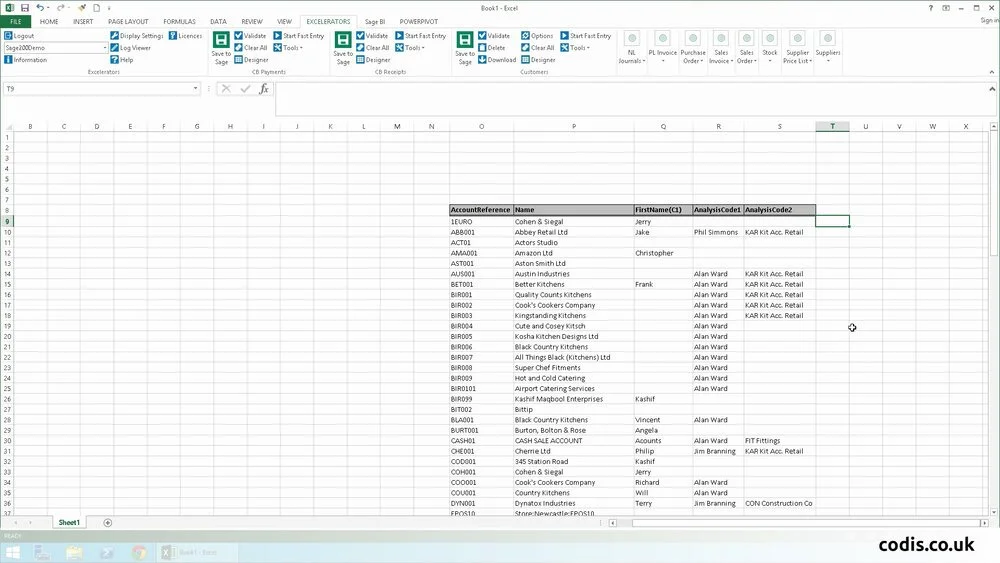1000x563 pixels.
Task: Start Fast Entry for CB Receipts
Action: 421,36
